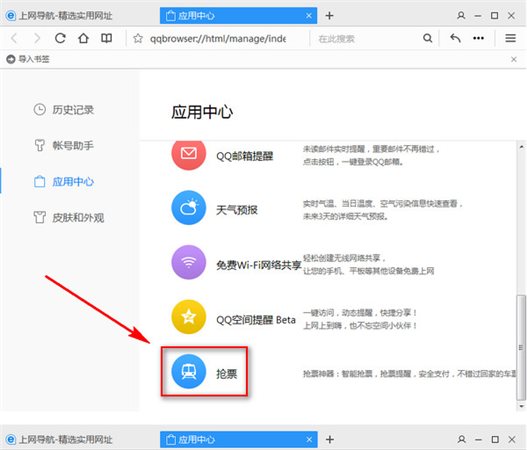Click the undo closed tab arrow
Viewport: 527px width, 450px height.
click(455, 38)
